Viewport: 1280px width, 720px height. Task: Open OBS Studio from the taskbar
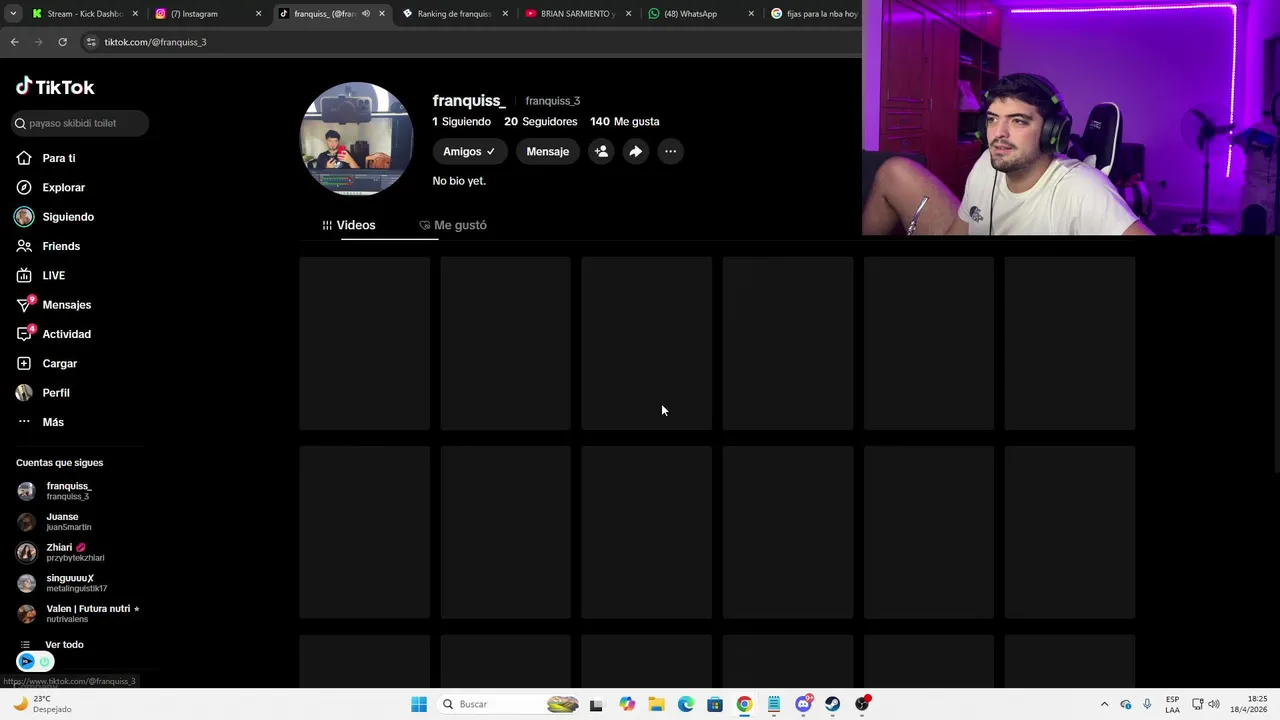(862, 704)
